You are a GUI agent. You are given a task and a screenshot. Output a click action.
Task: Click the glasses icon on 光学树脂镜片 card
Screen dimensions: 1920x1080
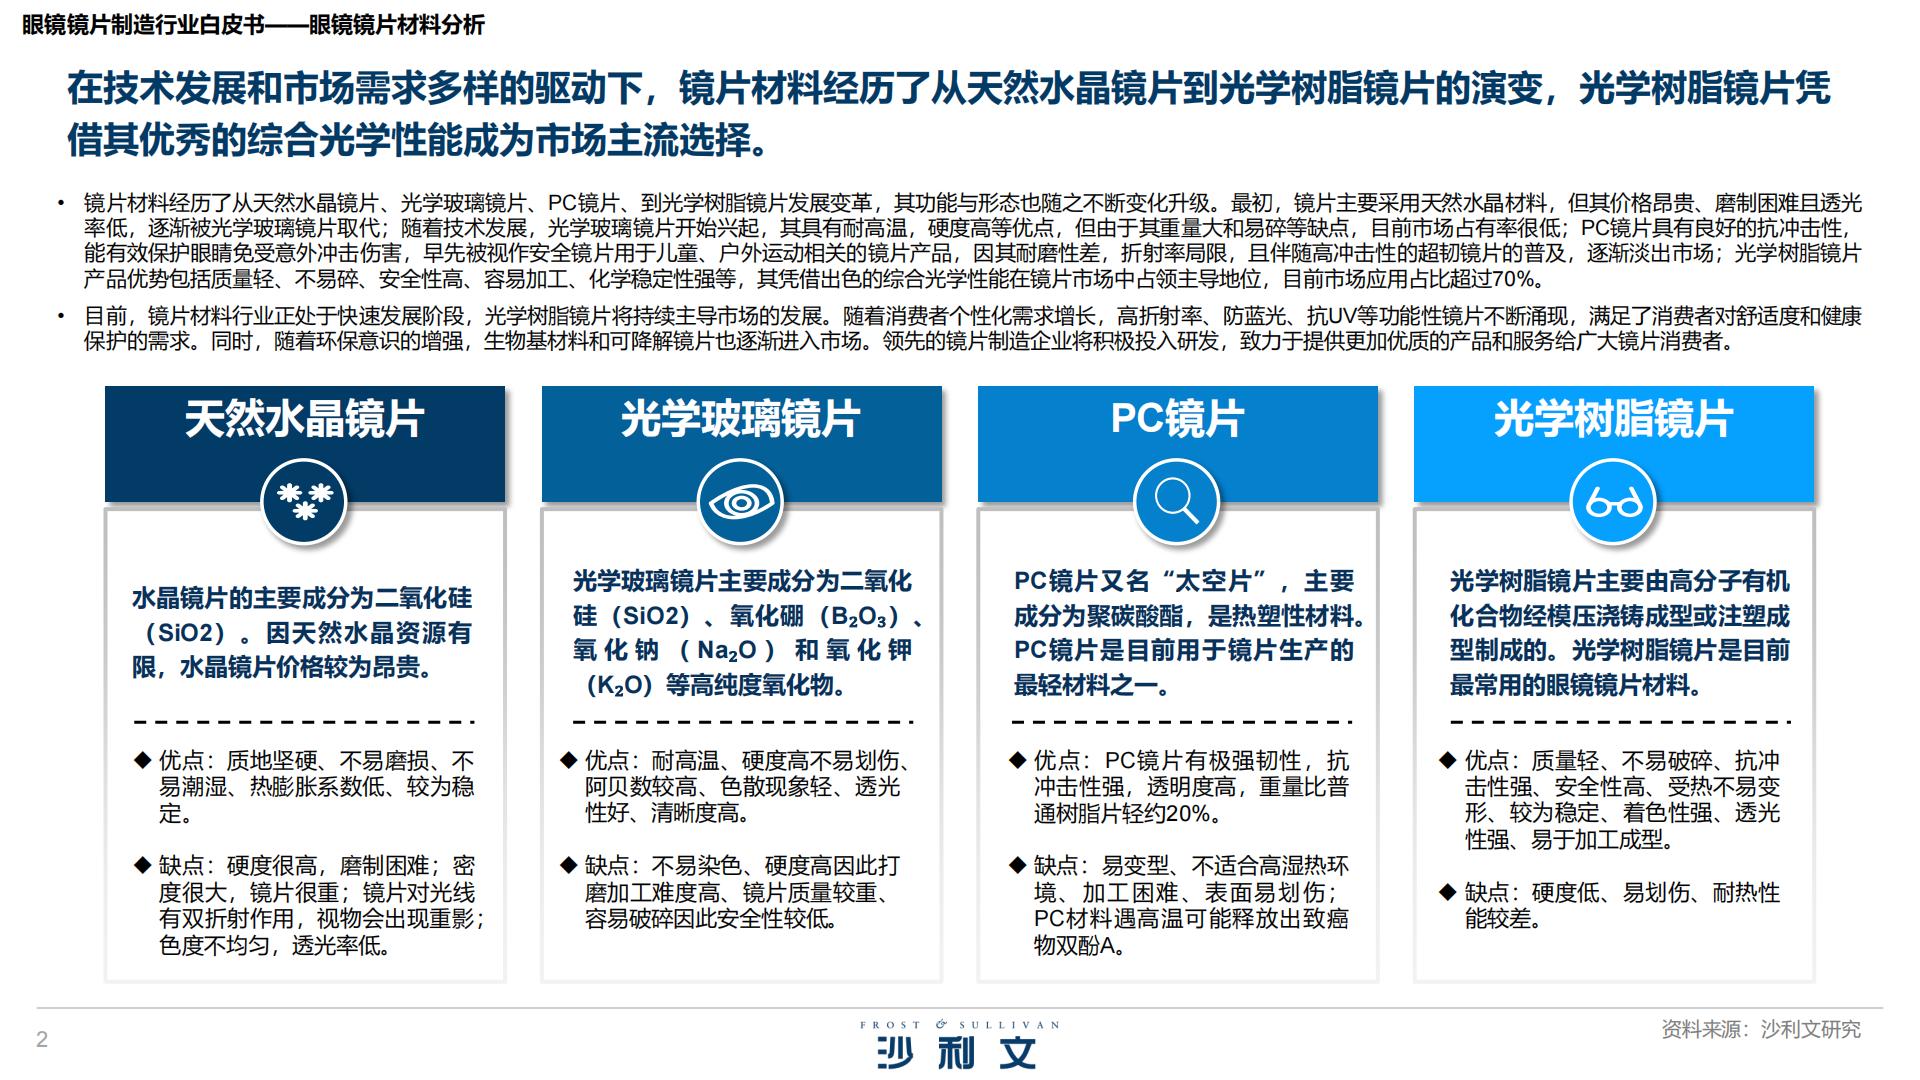pos(1615,501)
